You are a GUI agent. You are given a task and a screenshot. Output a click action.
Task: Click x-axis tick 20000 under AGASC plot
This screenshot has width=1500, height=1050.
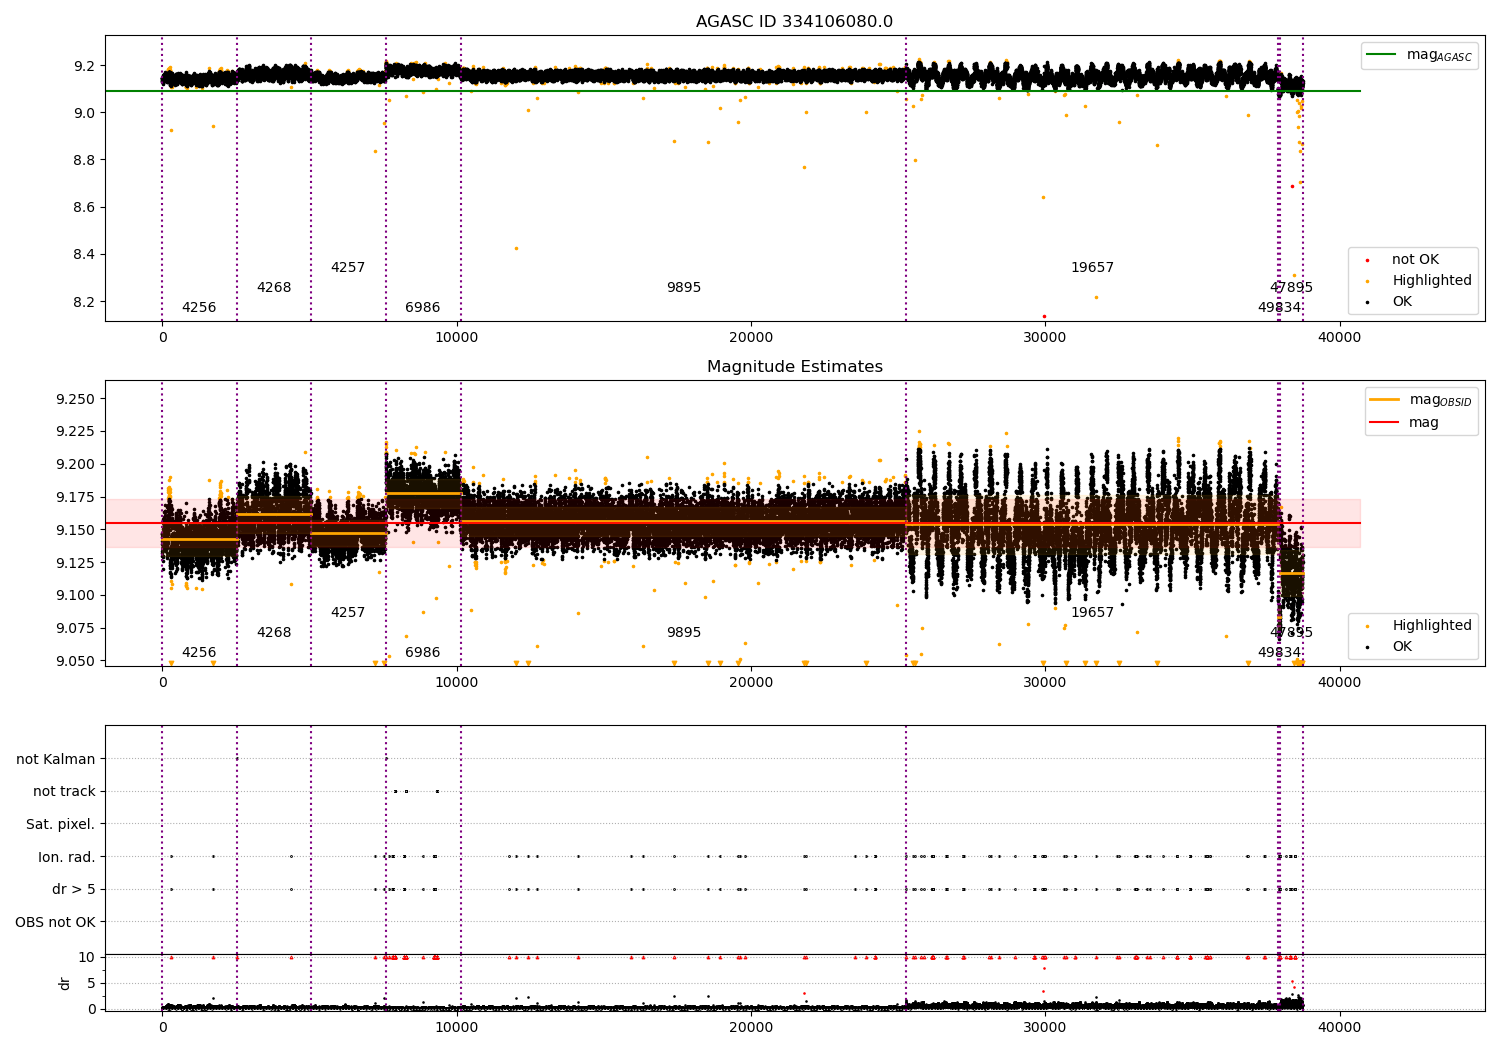pyautogui.click(x=751, y=338)
